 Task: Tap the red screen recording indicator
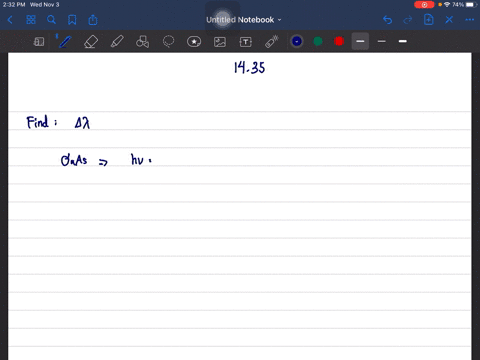pyautogui.click(x=424, y=5)
